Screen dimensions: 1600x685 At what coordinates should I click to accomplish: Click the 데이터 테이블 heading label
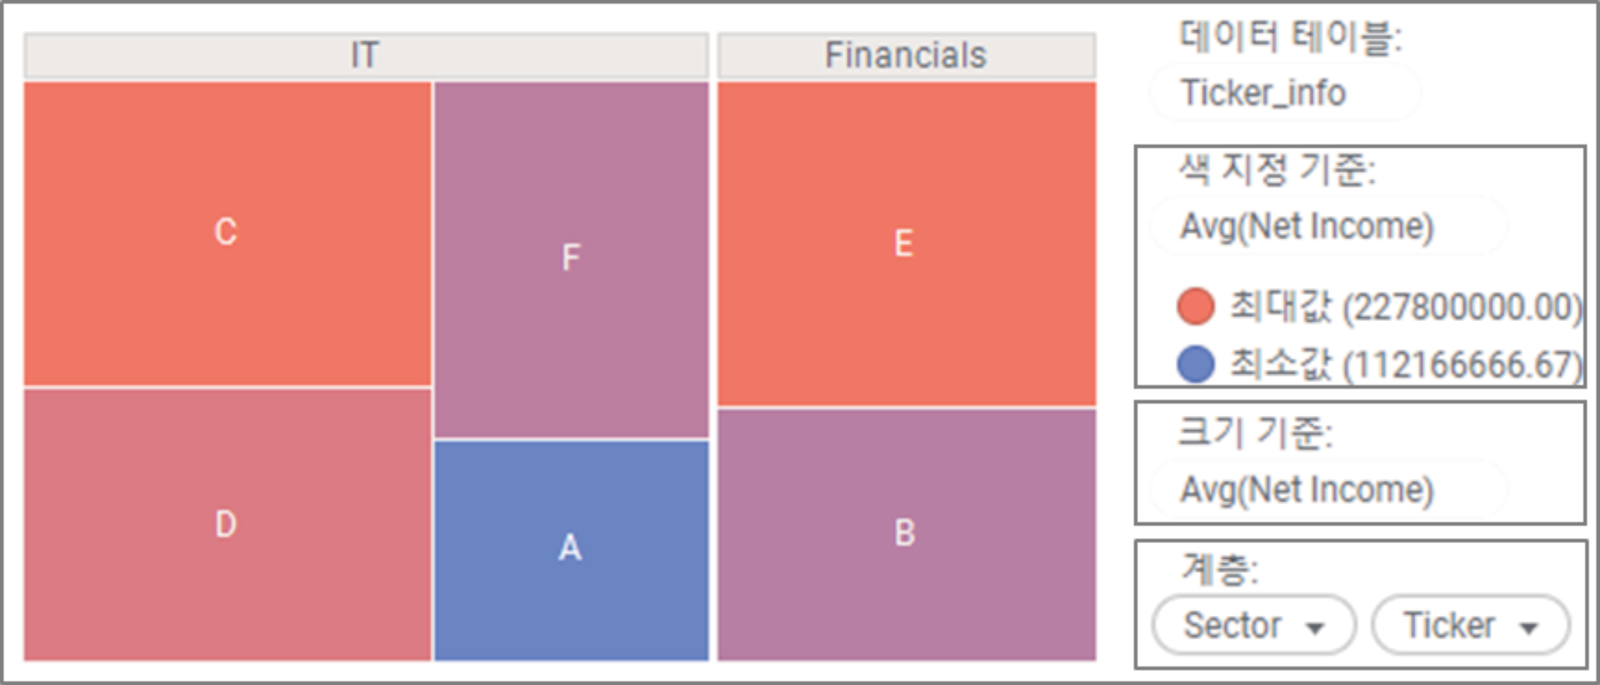1290,37
